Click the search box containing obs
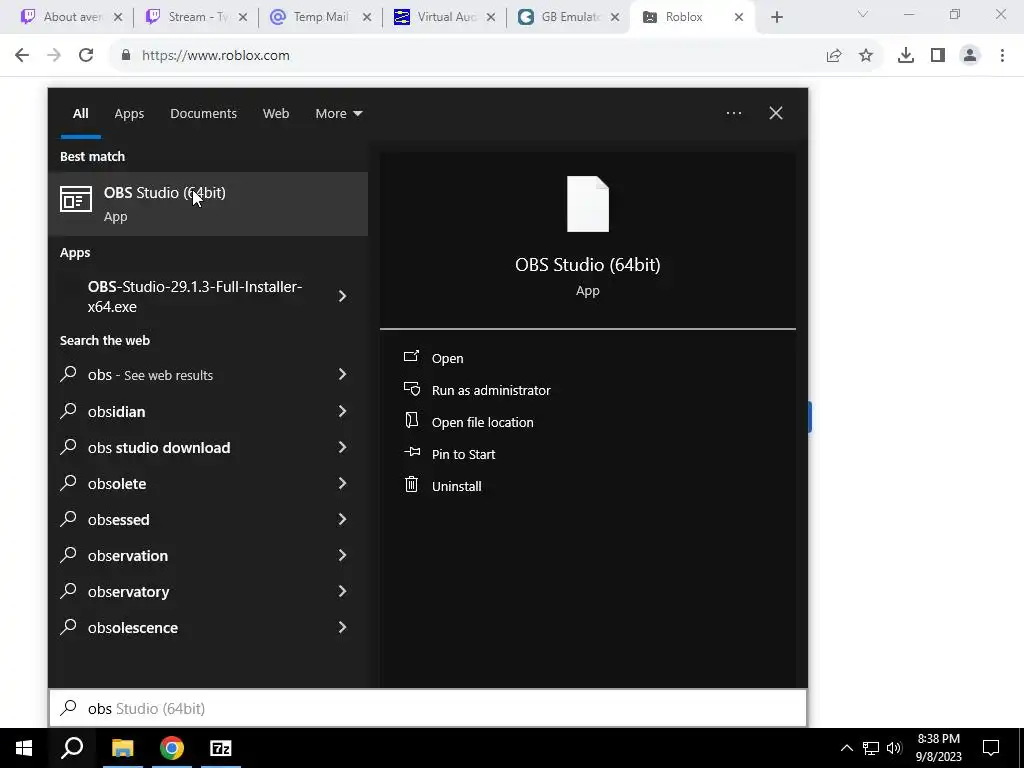The width and height of the screenshot is (1024, 768). pyautogui.click(x=428, y=709)
